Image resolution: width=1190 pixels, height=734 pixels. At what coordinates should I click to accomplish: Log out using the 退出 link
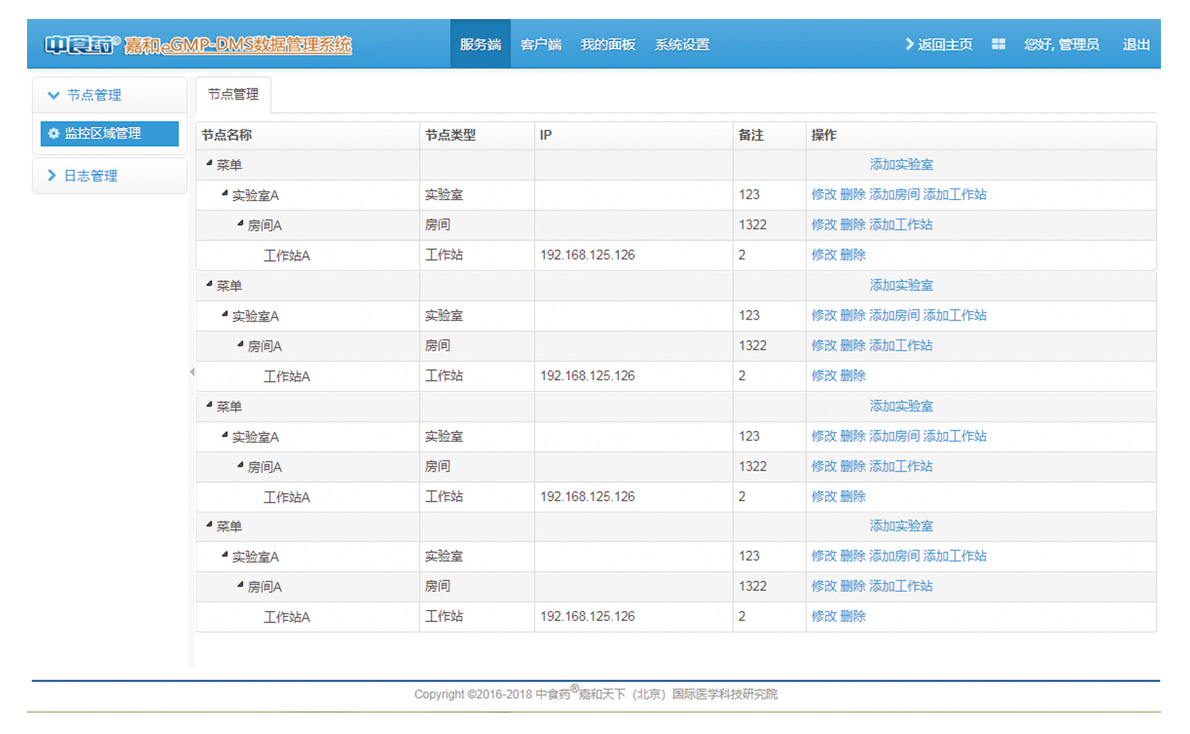tap(1136, 45)
